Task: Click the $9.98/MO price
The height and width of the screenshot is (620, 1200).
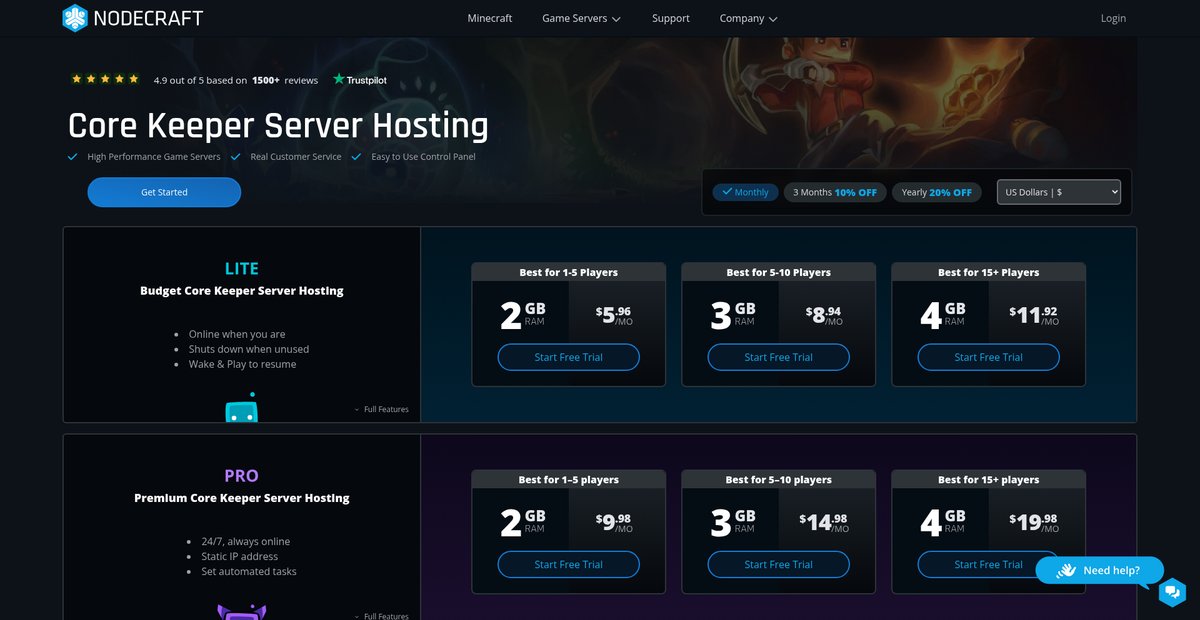Action: click(x=614, y=522)
